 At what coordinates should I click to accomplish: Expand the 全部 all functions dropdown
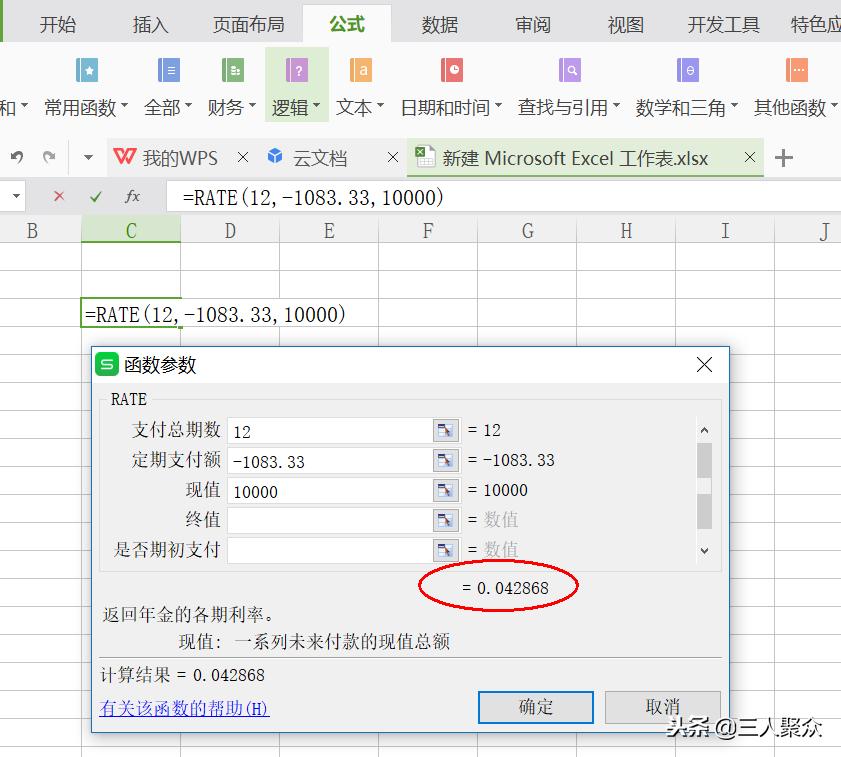[168, 107]
